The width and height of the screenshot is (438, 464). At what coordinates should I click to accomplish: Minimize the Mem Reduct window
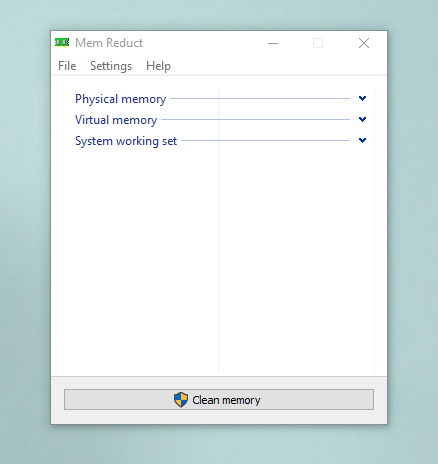click(273, 43)
